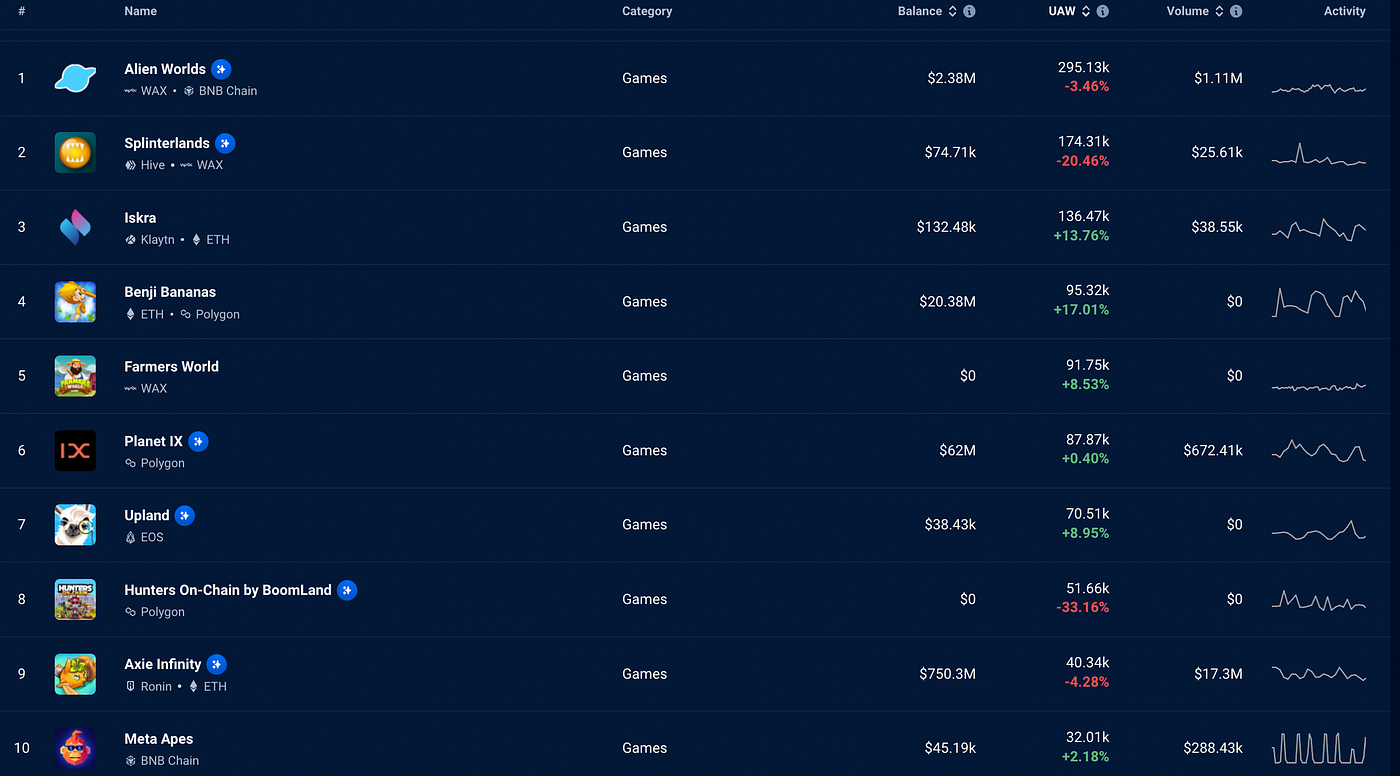Click the +13.76% UAW change for Iskra

click(x=1081, y=236)
